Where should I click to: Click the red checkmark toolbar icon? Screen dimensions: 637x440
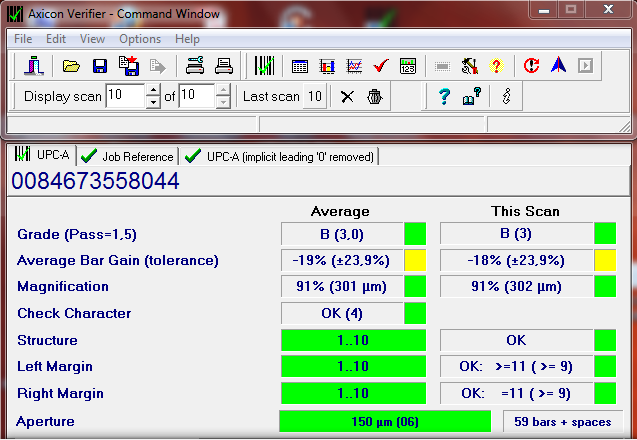[381, 66]
